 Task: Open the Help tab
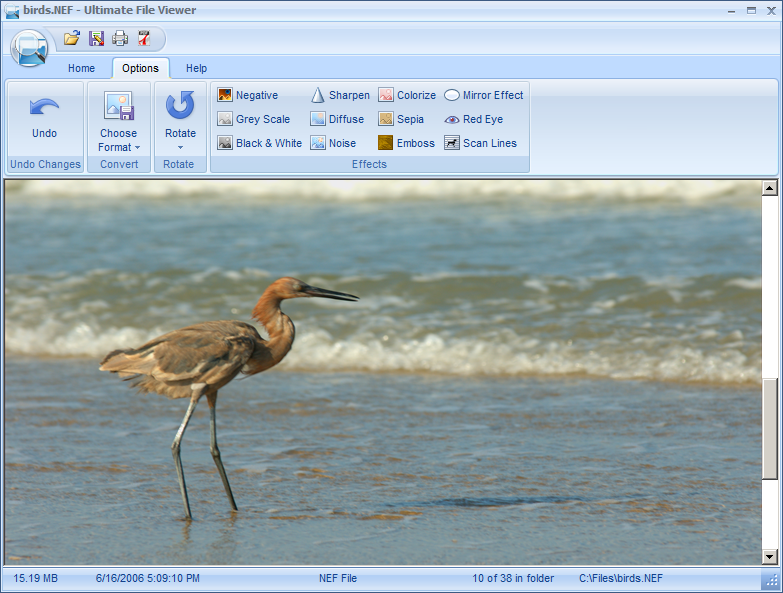pyautogui.click(x=196, y=68)
